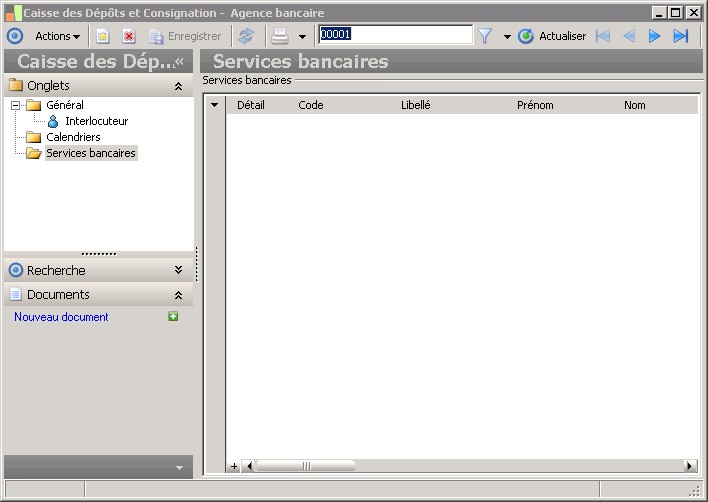Screen dimensions: 708x502
Task: Click the Nouveau document link
Action: (x=61, y=317)
